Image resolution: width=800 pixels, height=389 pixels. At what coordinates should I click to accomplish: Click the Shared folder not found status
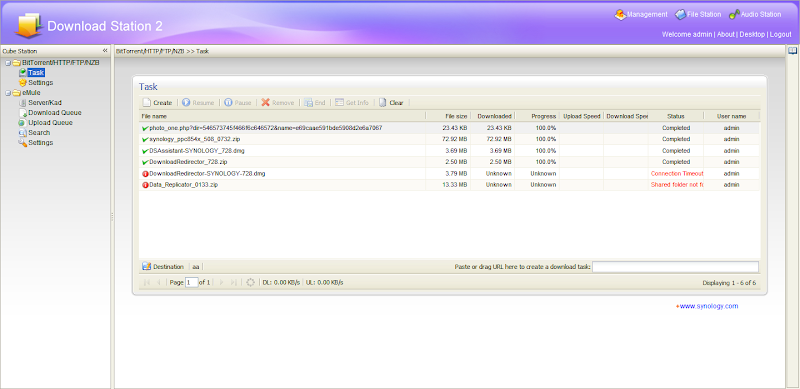(677, 185)
